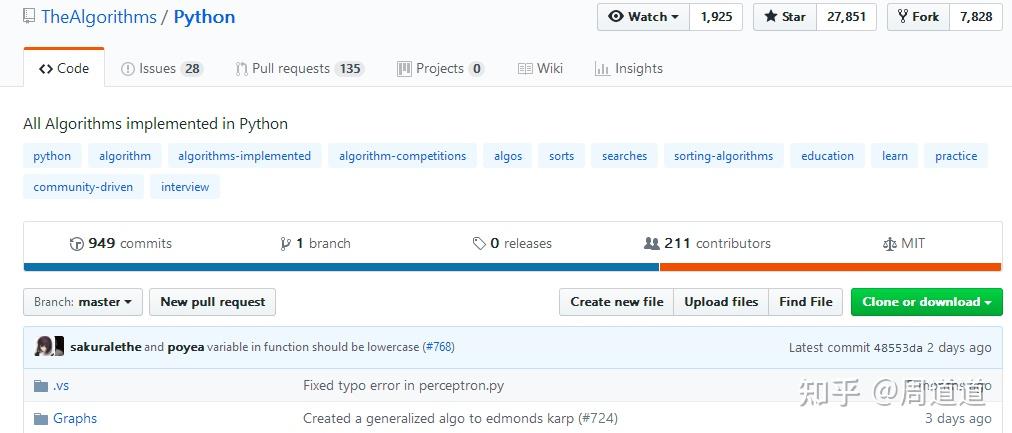Click the New pull request button
Image resolution: width=1012 pixels, height=433 pixels.
(x=212, y=302)
